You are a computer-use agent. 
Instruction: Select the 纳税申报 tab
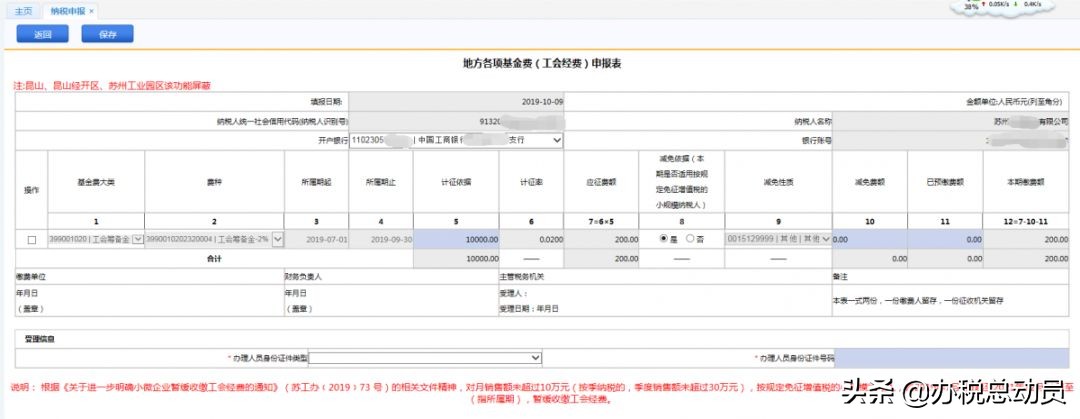[x=68, y=12]
